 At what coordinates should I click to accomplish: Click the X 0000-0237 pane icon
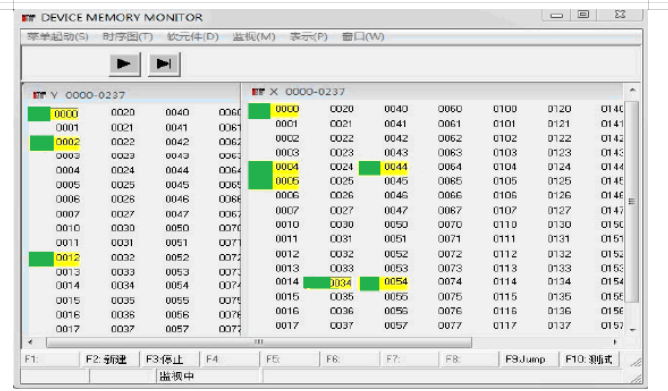(258, 92)
